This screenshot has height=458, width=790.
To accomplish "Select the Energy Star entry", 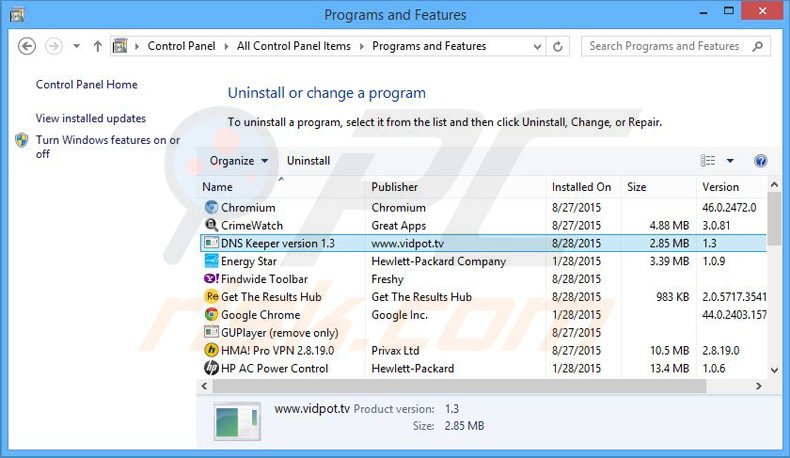I will [x=249, y=261].
